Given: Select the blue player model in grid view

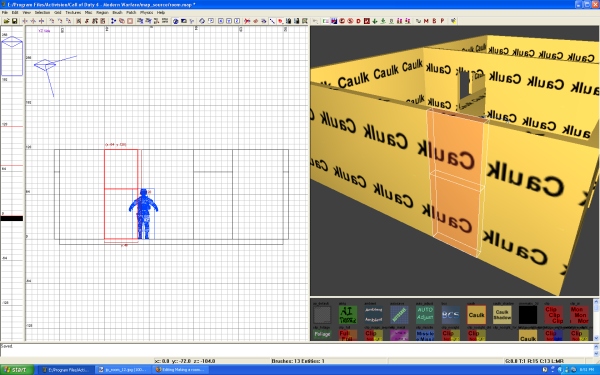Looking at the screenshot, I should (143, 214).
